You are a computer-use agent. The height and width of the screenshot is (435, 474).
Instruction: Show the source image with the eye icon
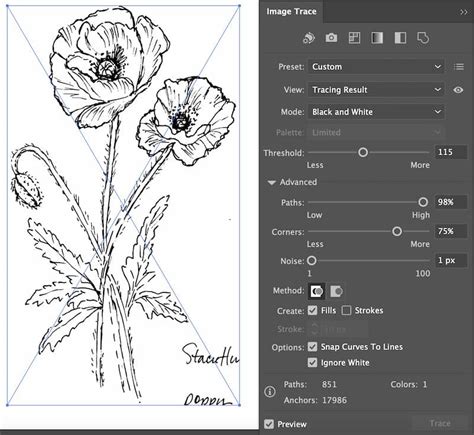(458, 90)
